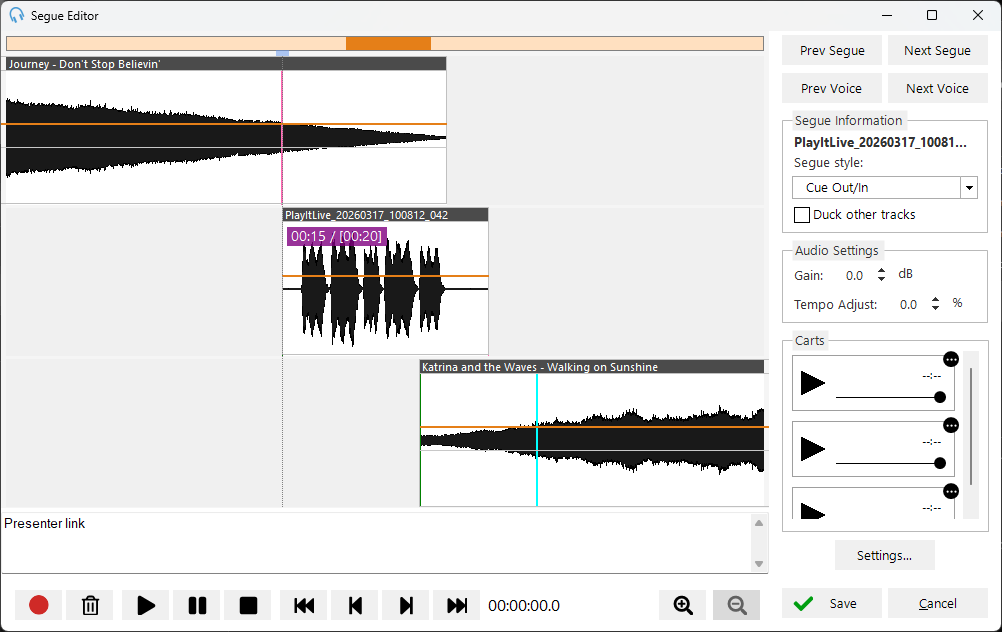
Task: Play the second cart
Action: tap(813, 449)
